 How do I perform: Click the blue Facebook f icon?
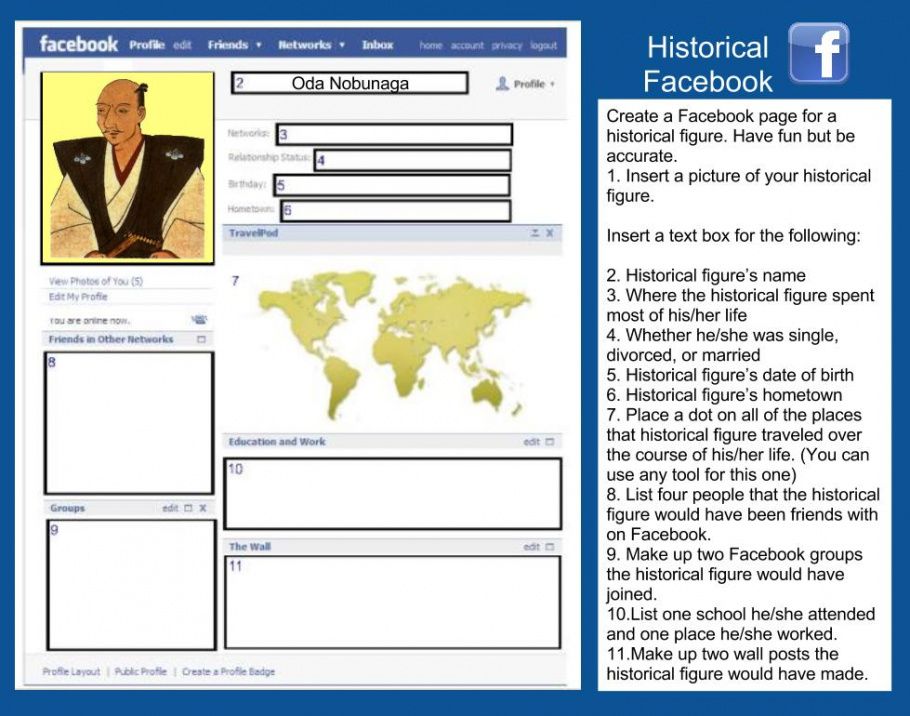[819, 53]
